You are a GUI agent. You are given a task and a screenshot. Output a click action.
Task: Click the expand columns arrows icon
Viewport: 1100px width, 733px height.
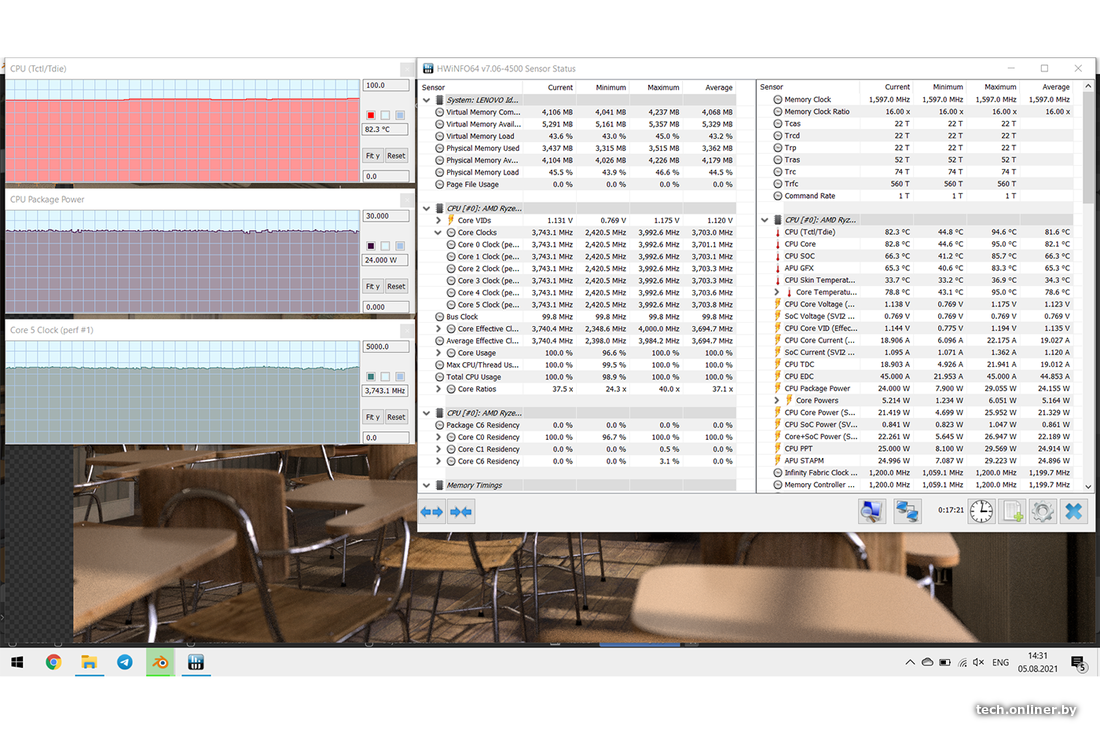point(432,511)
